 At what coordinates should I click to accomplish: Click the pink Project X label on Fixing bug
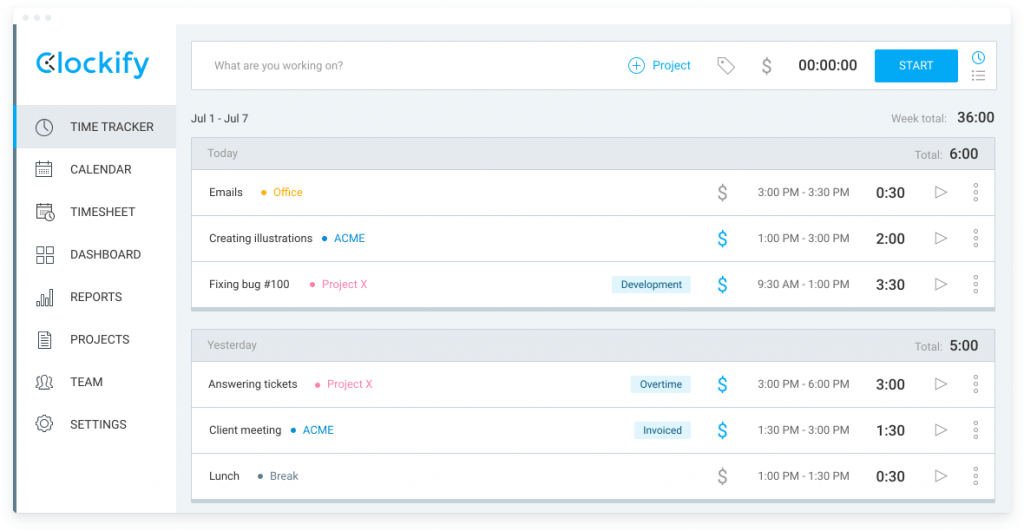[x=344, y=284]
